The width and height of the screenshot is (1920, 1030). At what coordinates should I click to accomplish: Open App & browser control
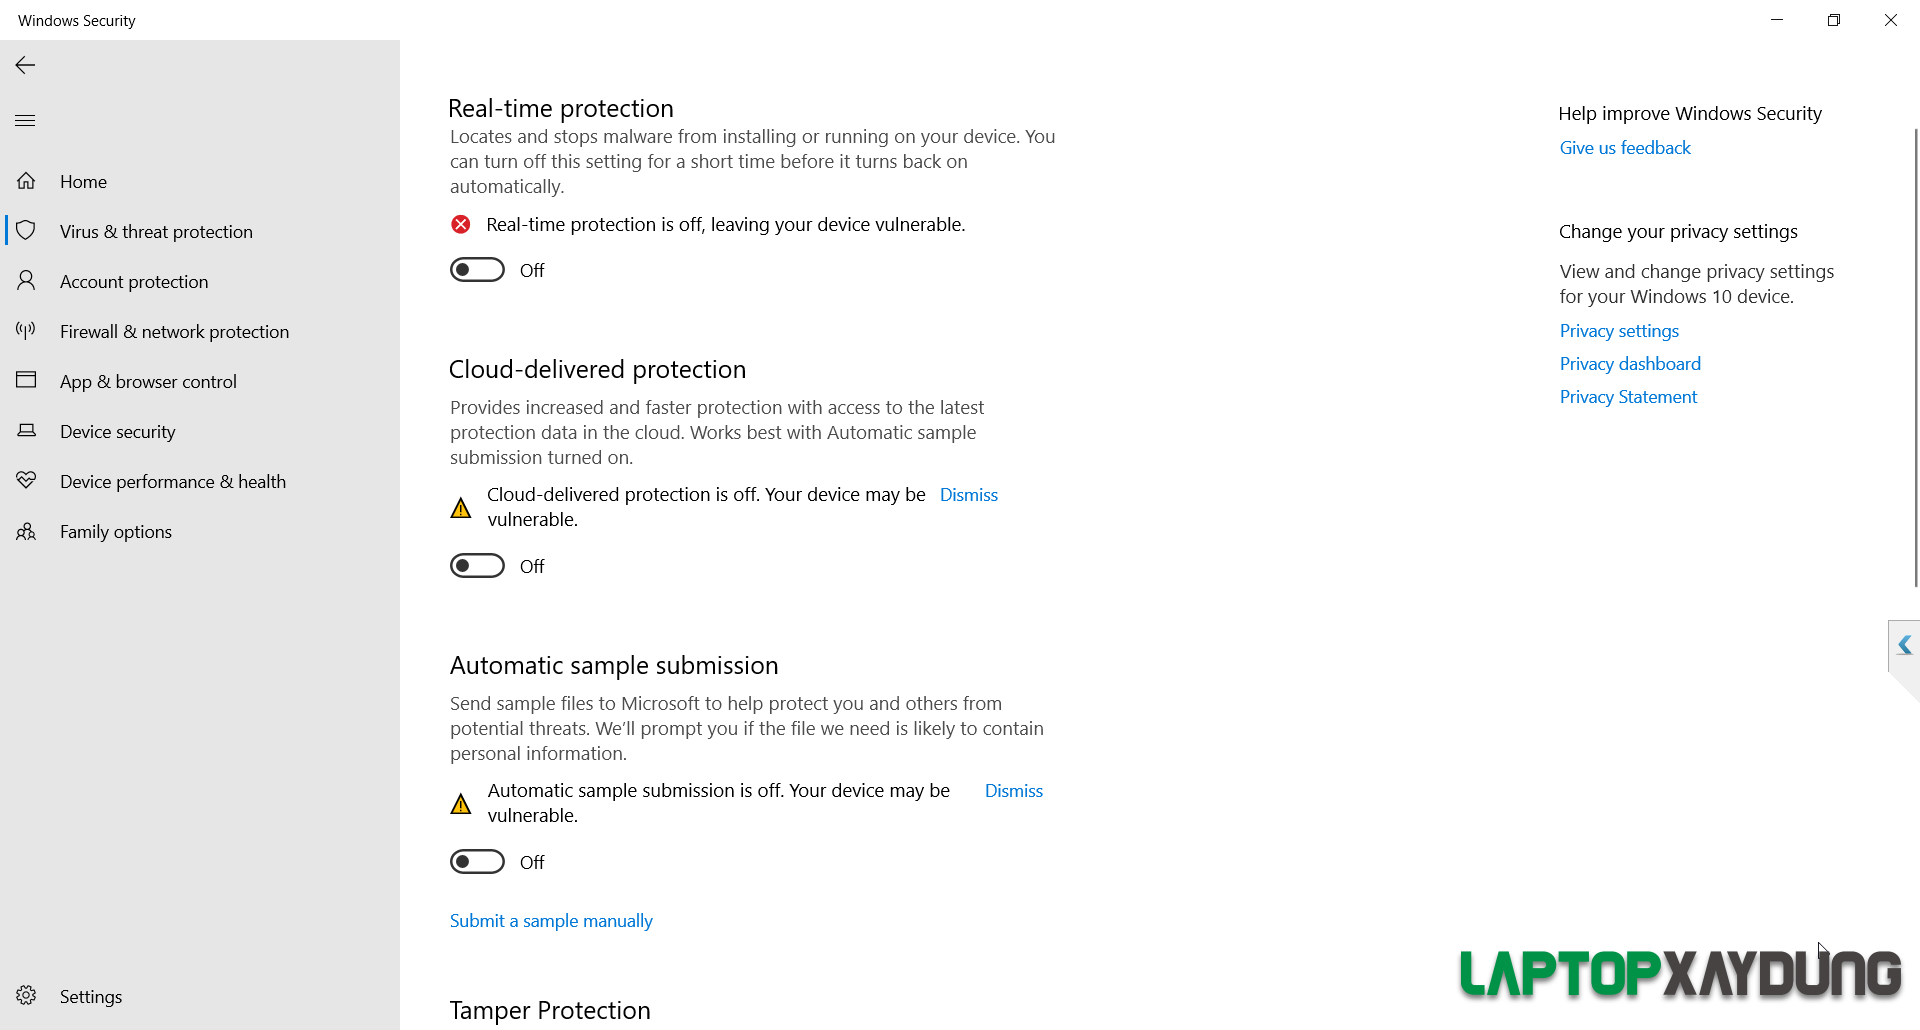point(148,381)
